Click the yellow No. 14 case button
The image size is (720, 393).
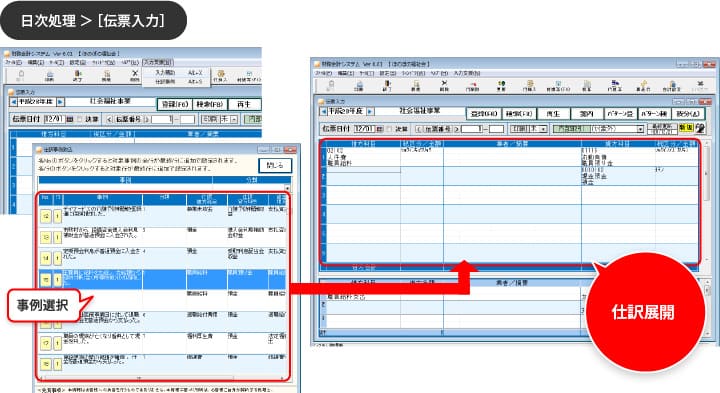point(45,258)
